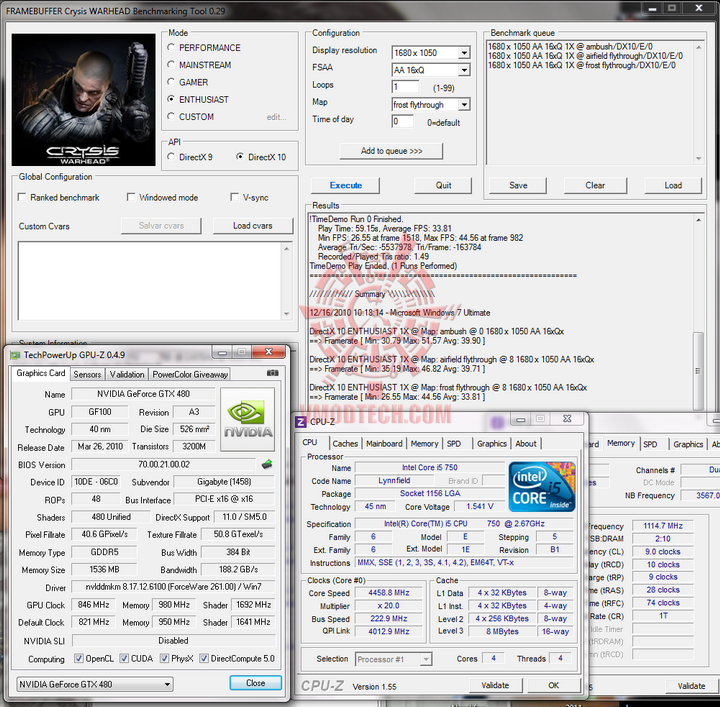The image size is (720, 707).
Task: Click Add to queue button
Action: point(391,151)
